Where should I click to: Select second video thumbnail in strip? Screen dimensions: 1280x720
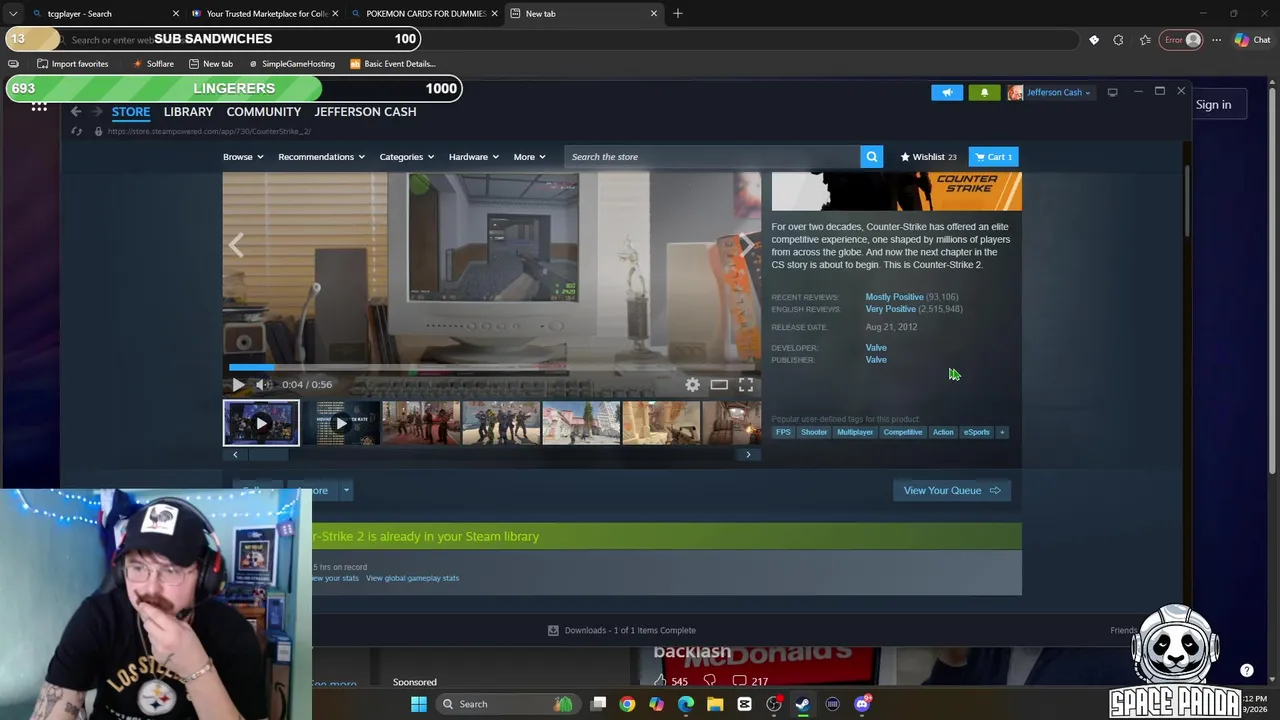[341, 423]
